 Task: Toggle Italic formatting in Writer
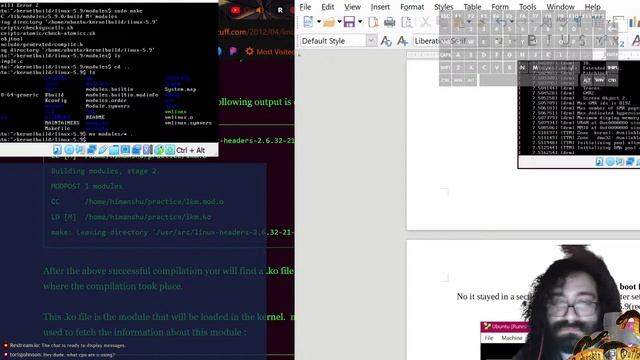point(549,40)
